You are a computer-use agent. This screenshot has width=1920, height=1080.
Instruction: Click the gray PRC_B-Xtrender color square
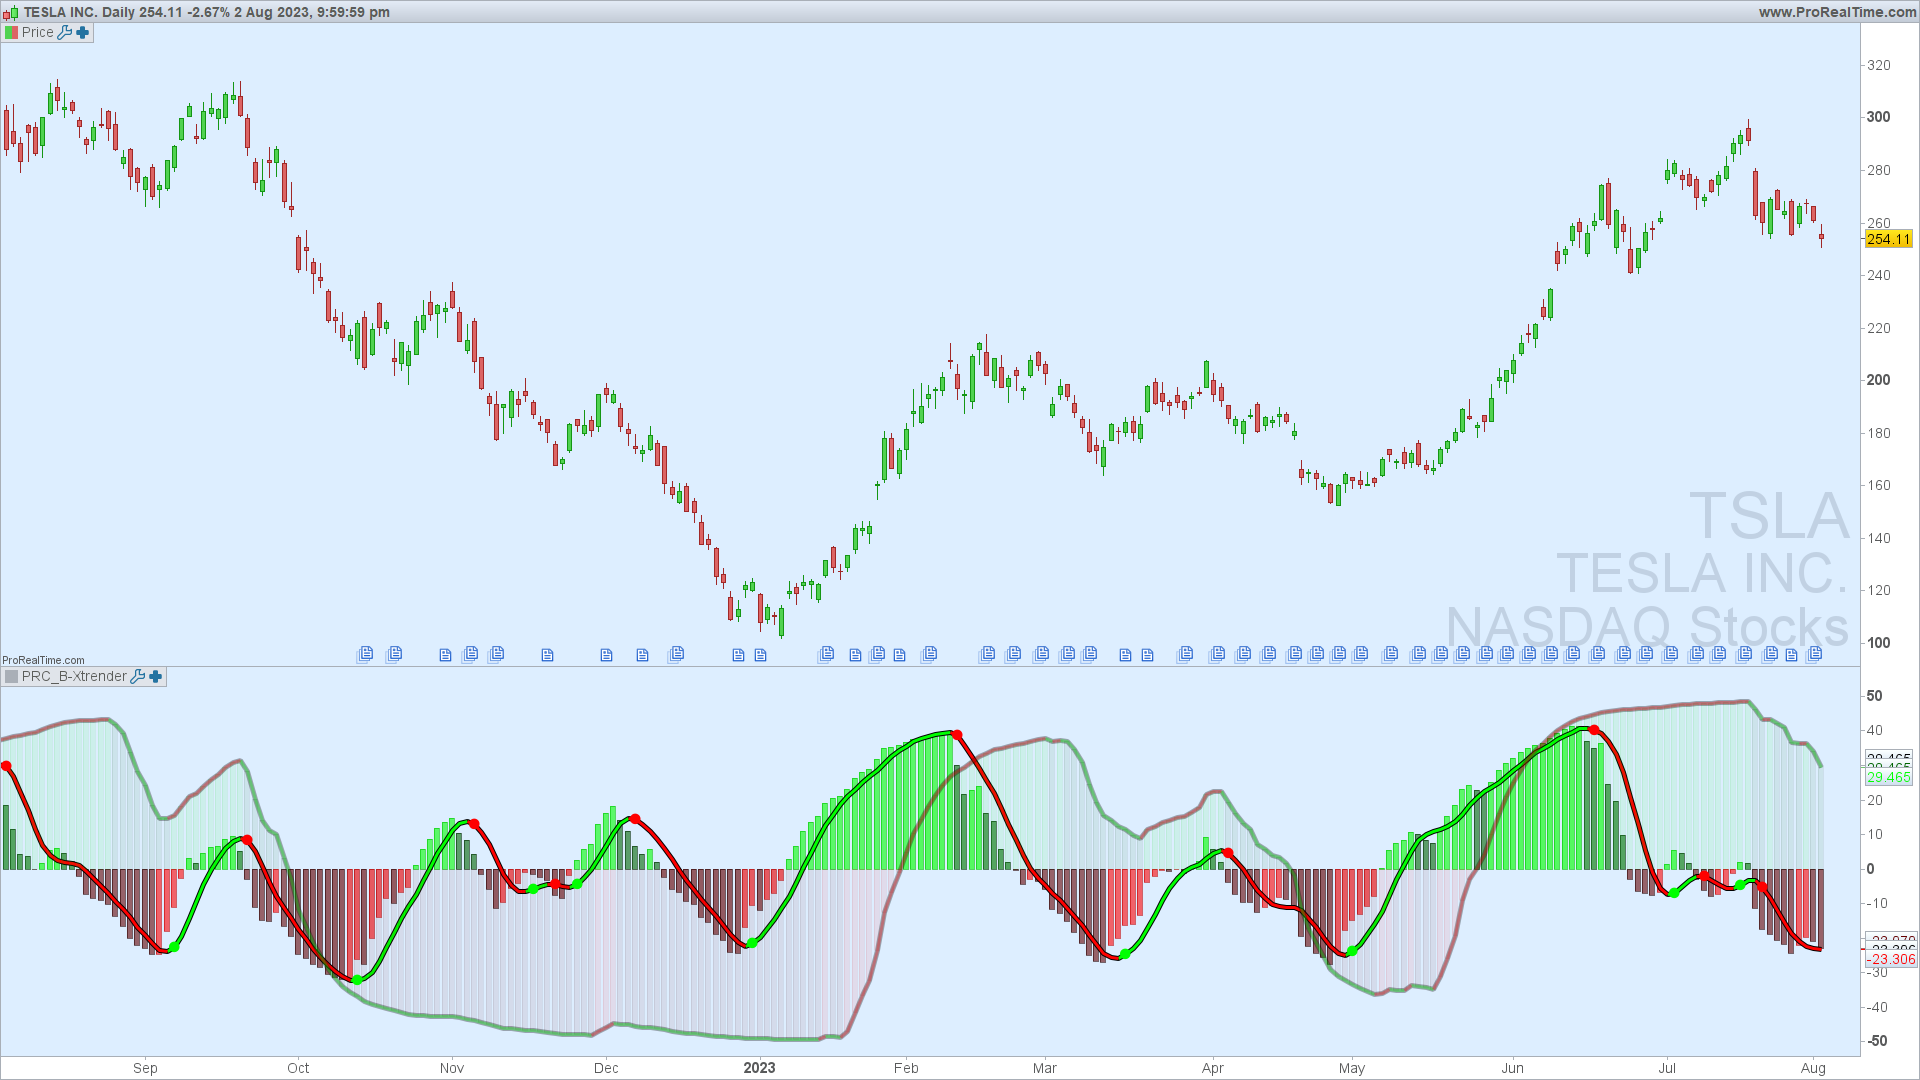[11, 677]
